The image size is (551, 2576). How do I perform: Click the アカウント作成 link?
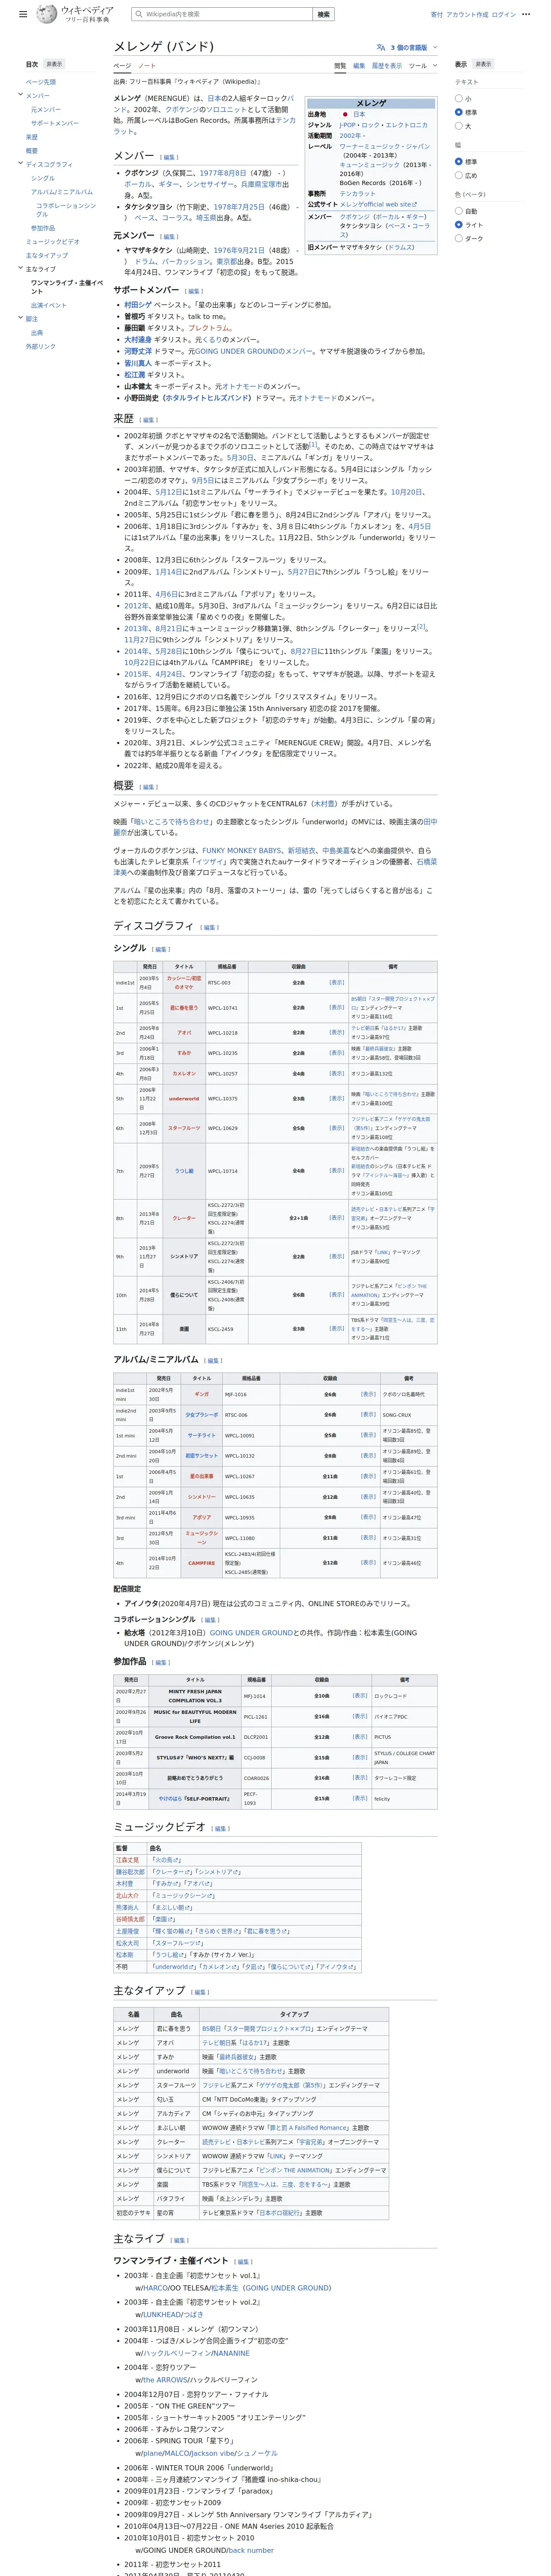[466, 15]
